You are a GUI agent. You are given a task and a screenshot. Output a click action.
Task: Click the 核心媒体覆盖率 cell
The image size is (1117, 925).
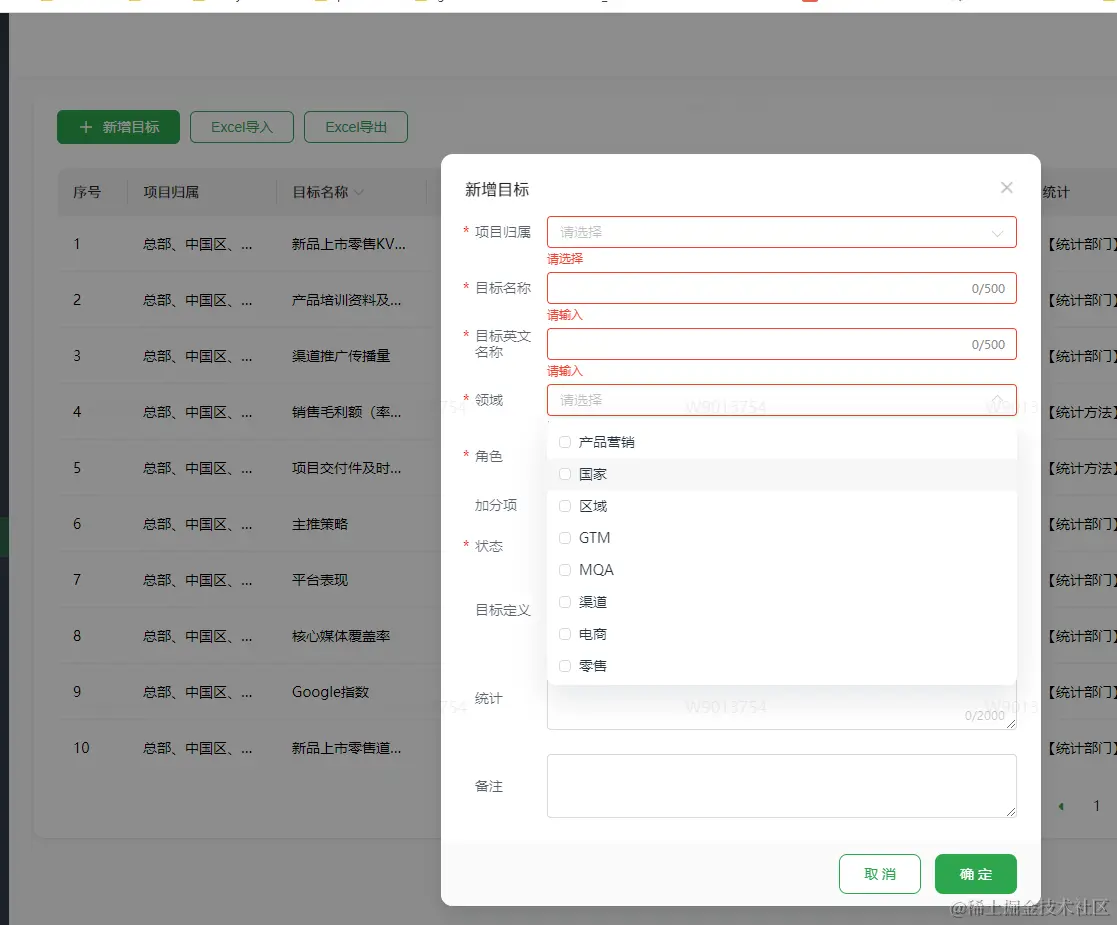[x=341, y=636]
